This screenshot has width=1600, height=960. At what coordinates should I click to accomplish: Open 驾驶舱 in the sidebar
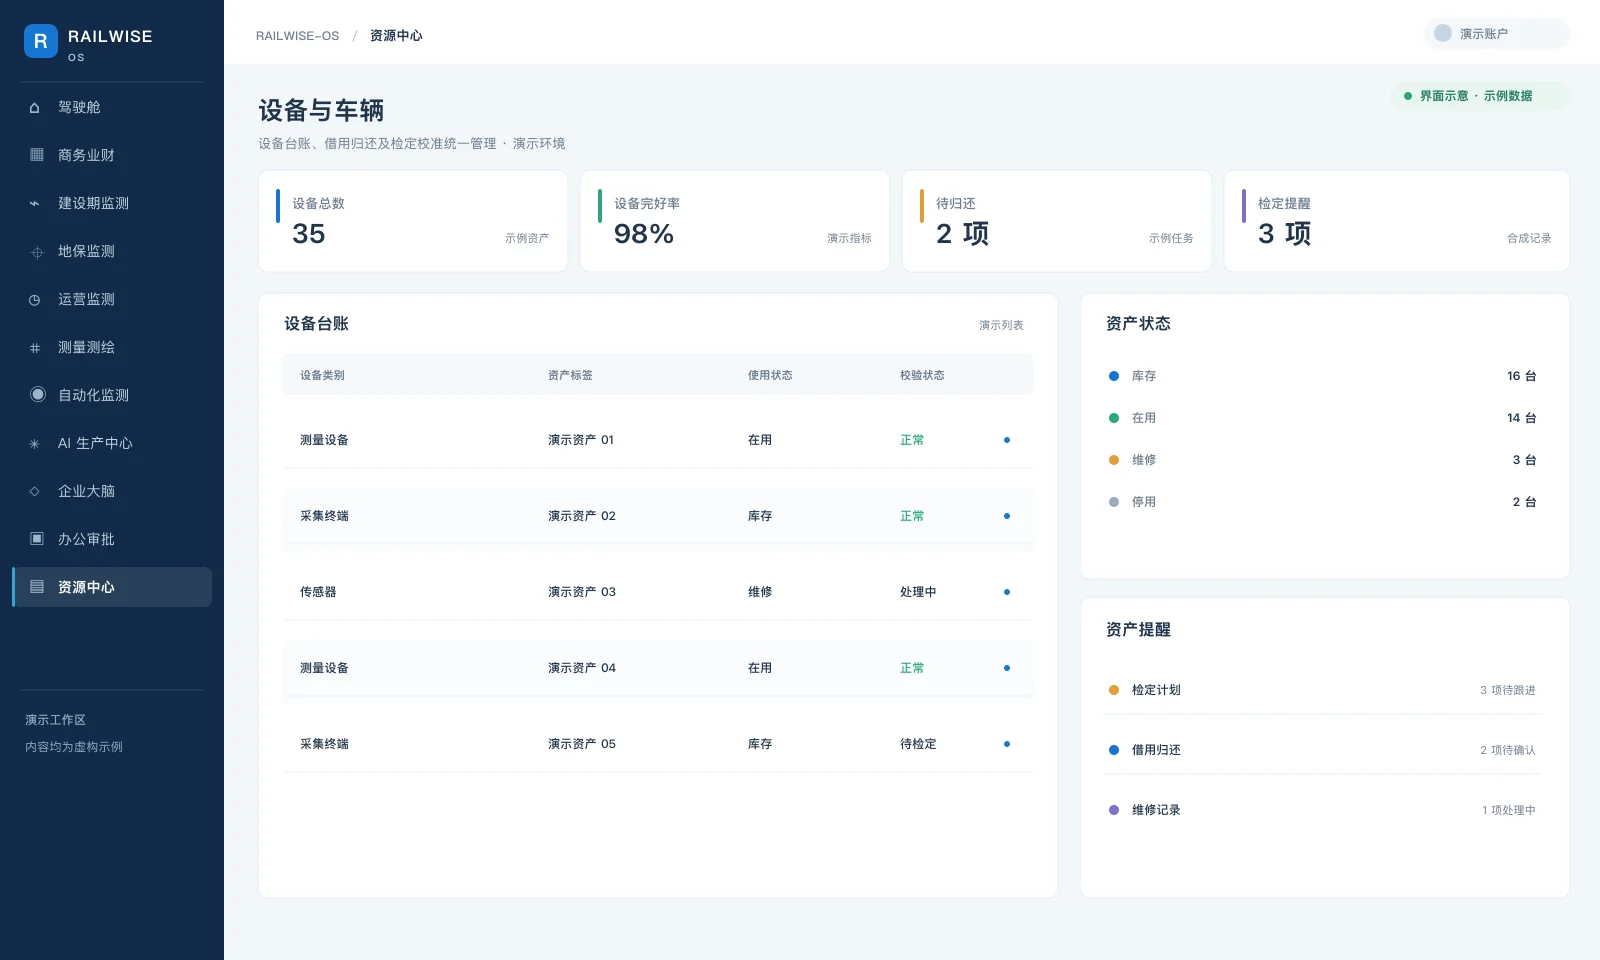click(112, 107)
